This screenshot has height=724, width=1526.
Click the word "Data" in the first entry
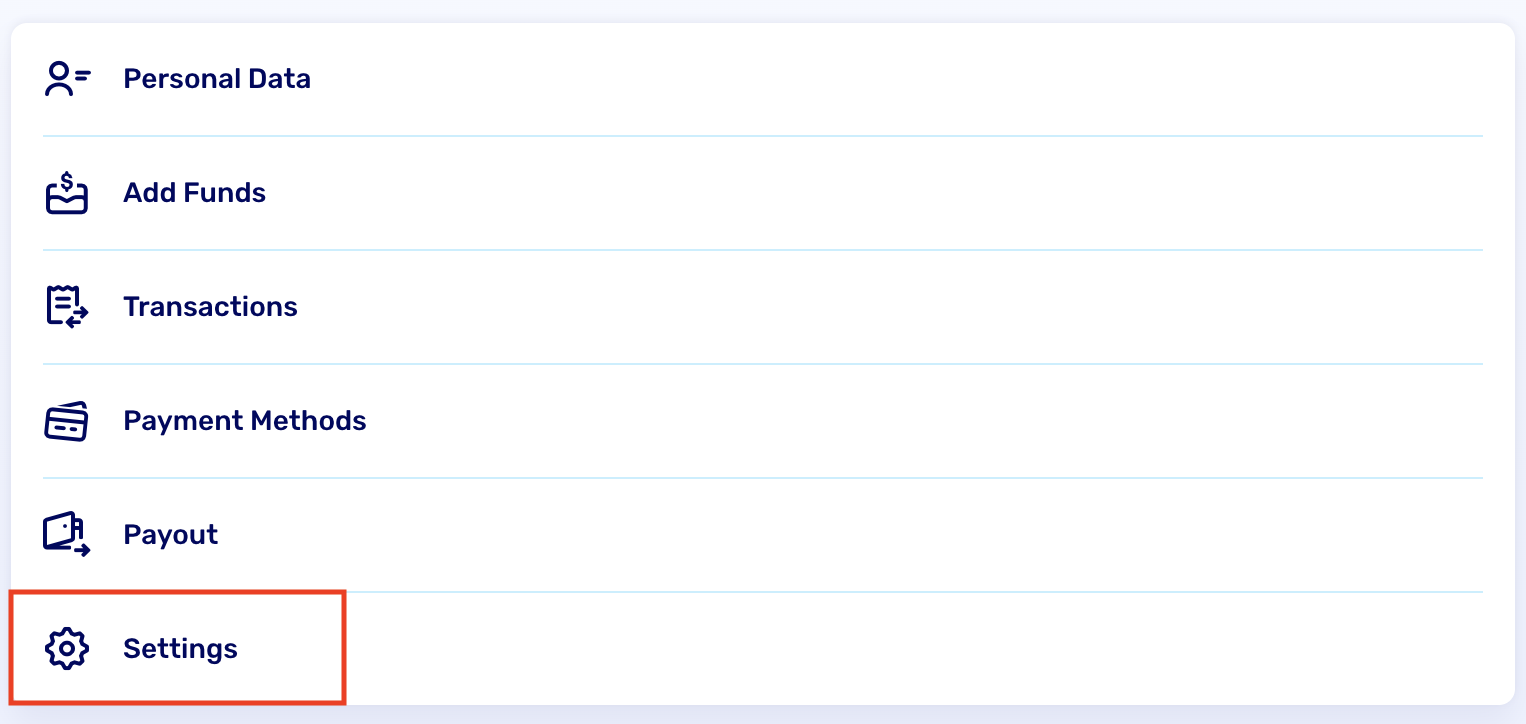[x=282, y=79]
